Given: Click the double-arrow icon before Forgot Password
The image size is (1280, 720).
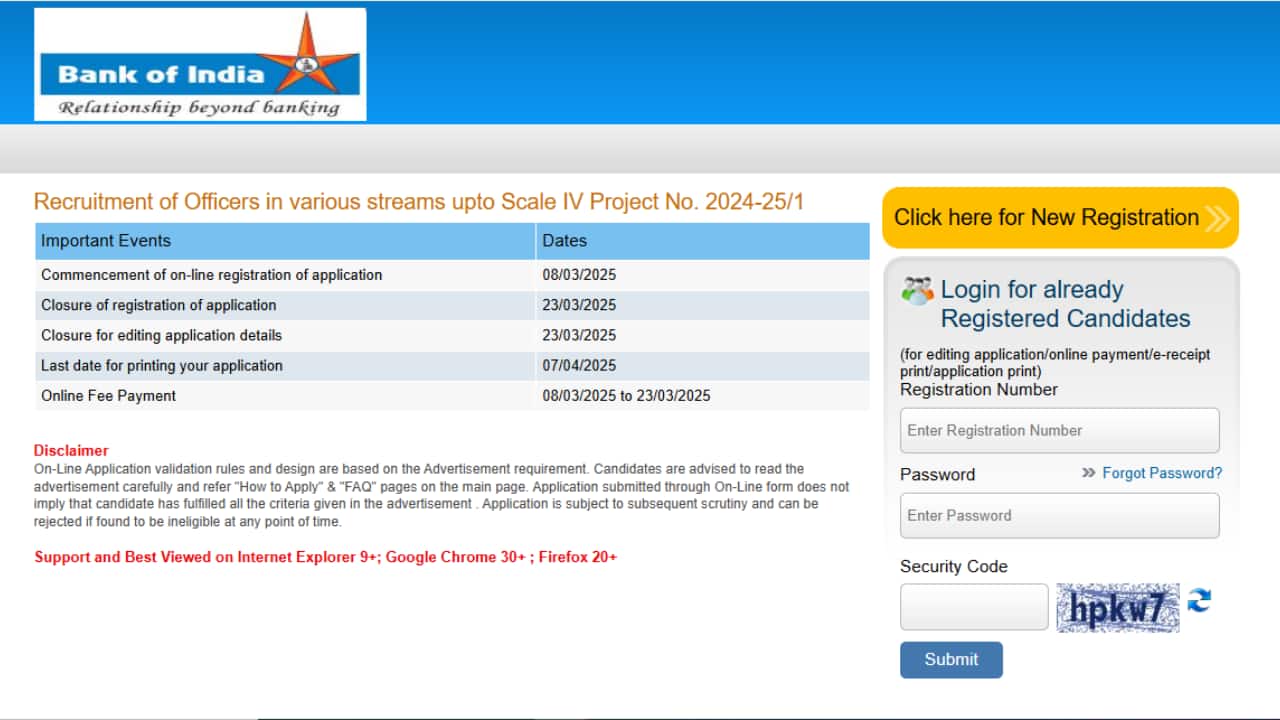Looking at the screenshot, I should [x=1087, y=473].
